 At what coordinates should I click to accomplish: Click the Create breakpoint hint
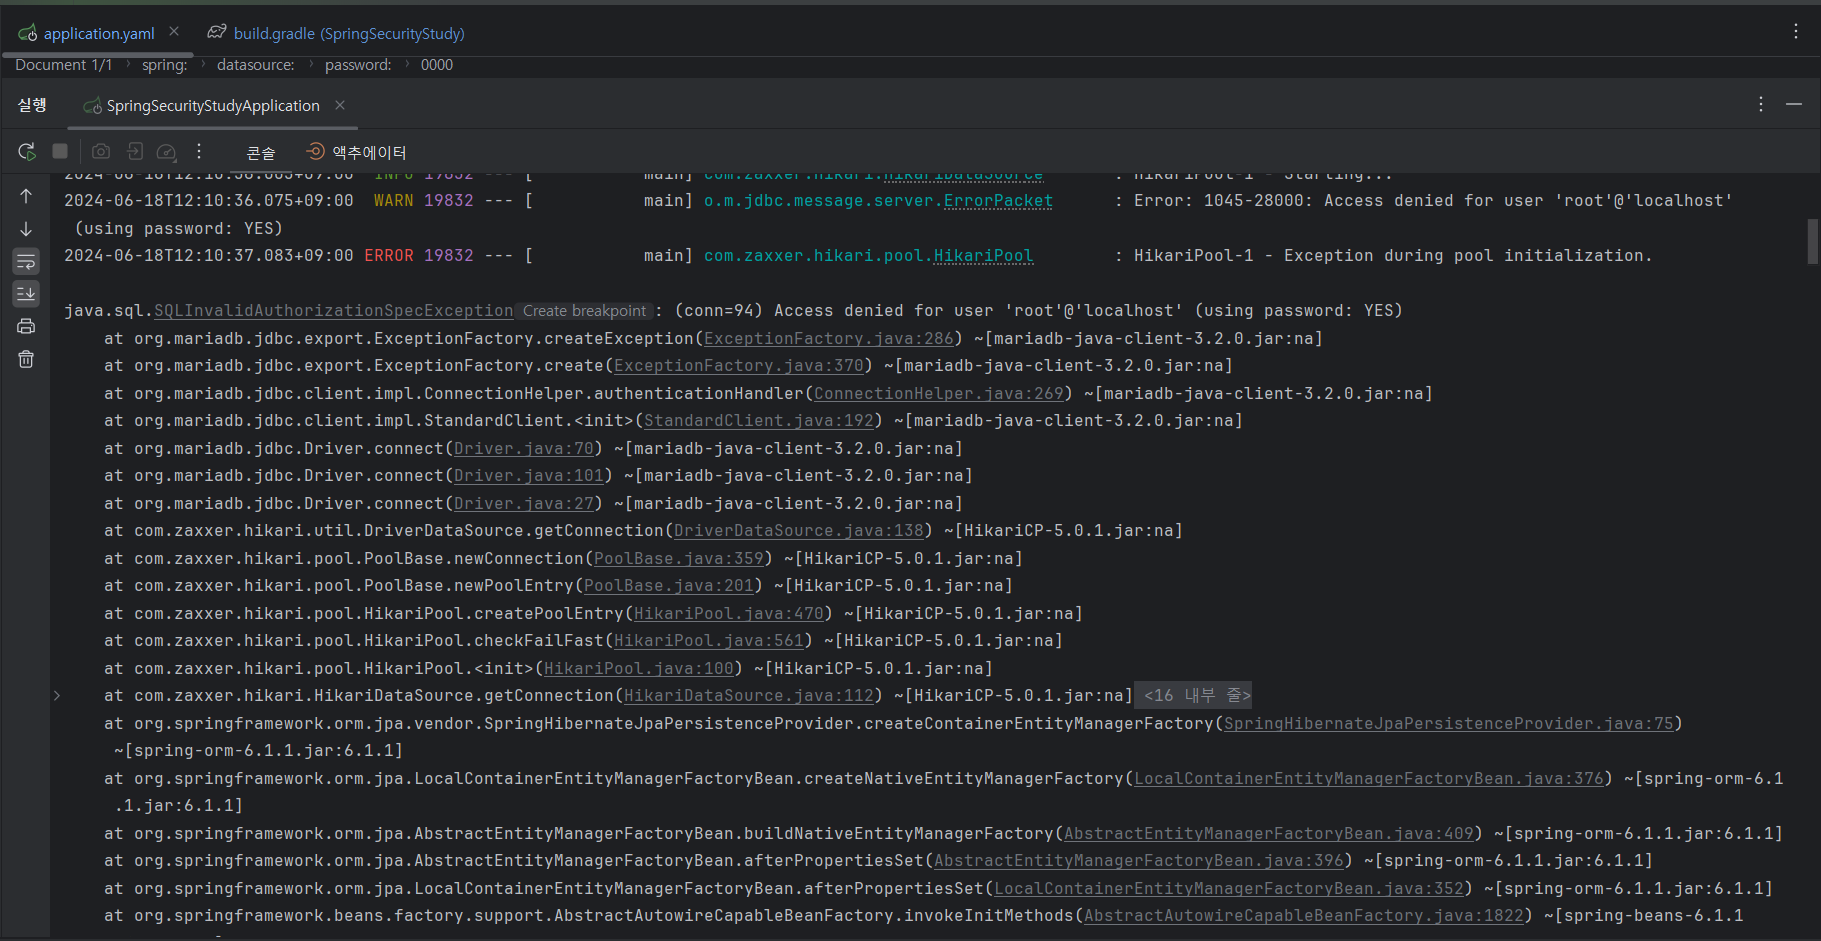point(585,311)
